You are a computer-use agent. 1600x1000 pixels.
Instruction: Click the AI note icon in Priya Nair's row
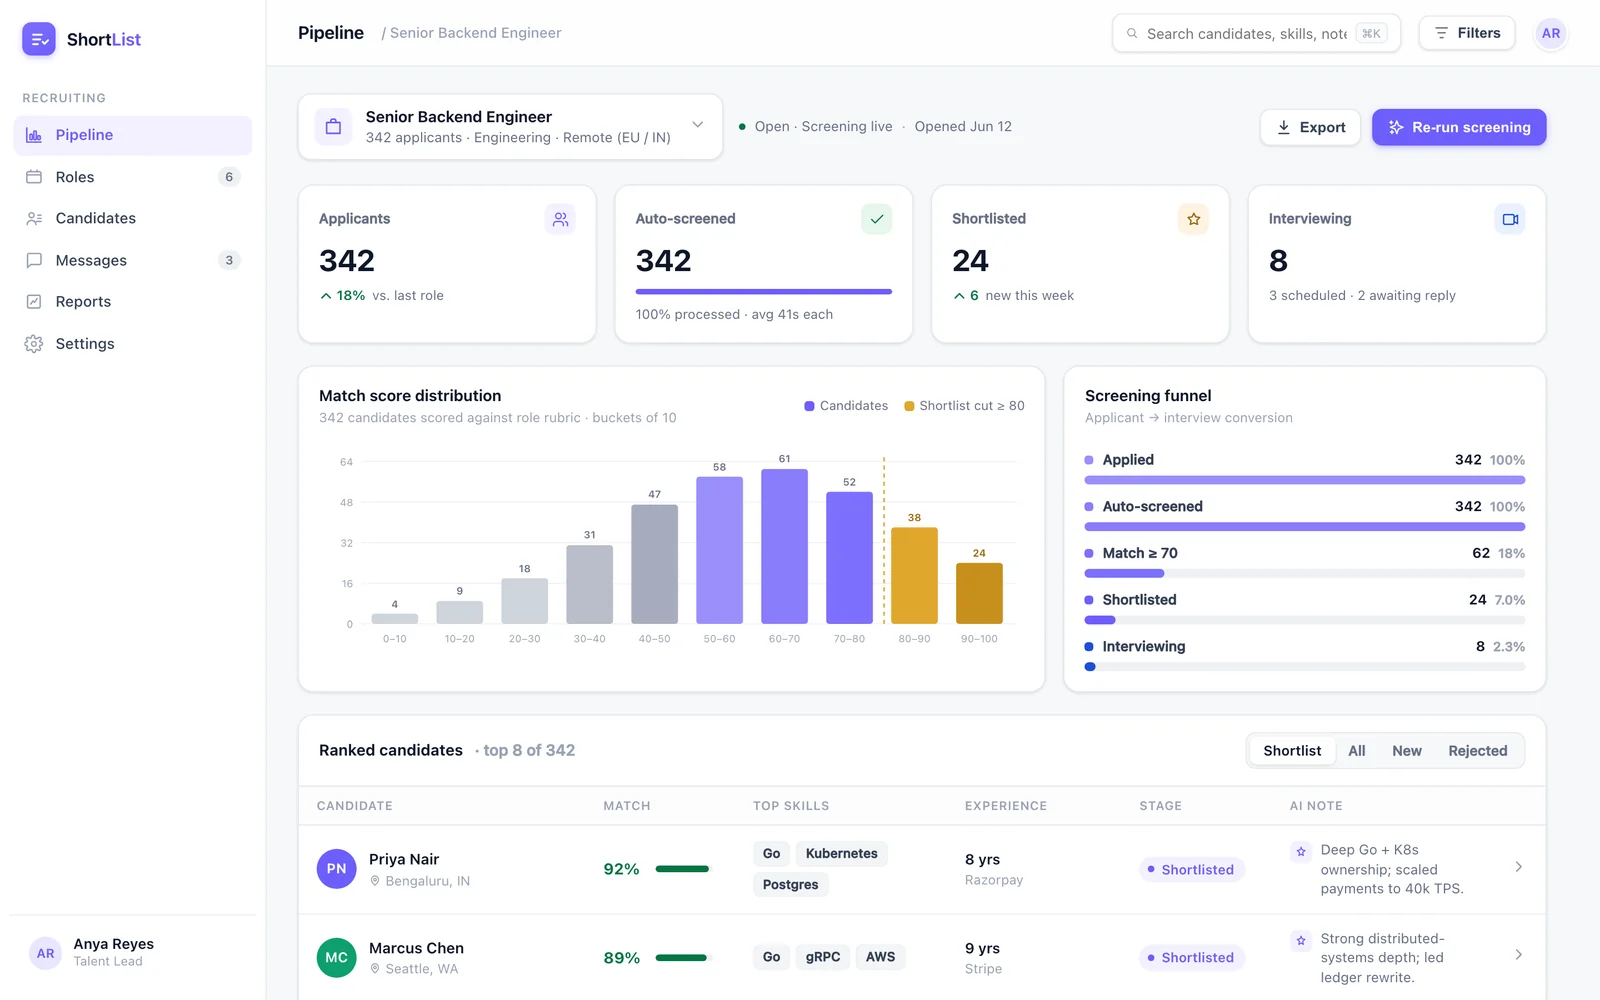pyautogui.click(x=1301, y=852)
